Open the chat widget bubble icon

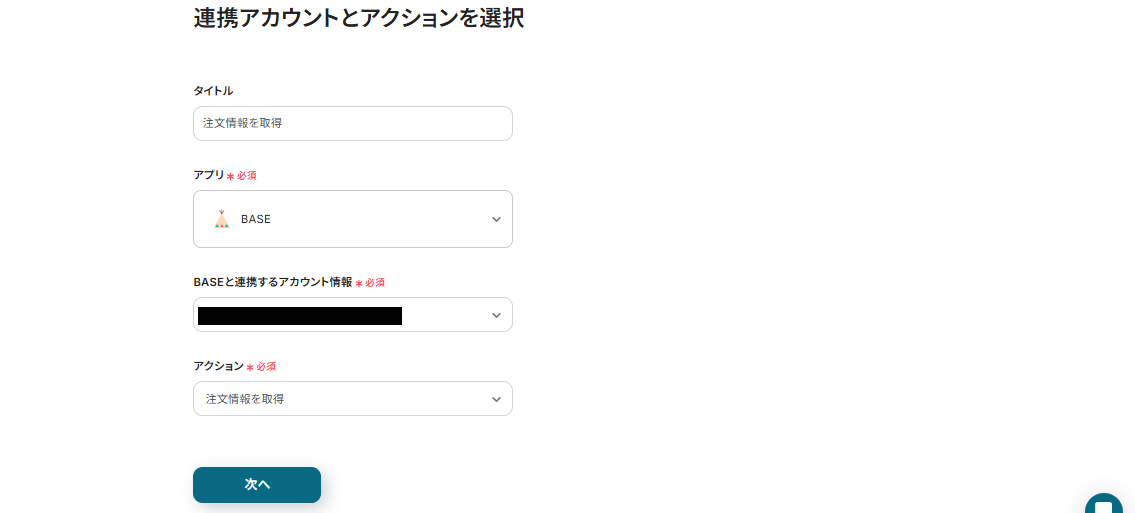click(1104, 505)
